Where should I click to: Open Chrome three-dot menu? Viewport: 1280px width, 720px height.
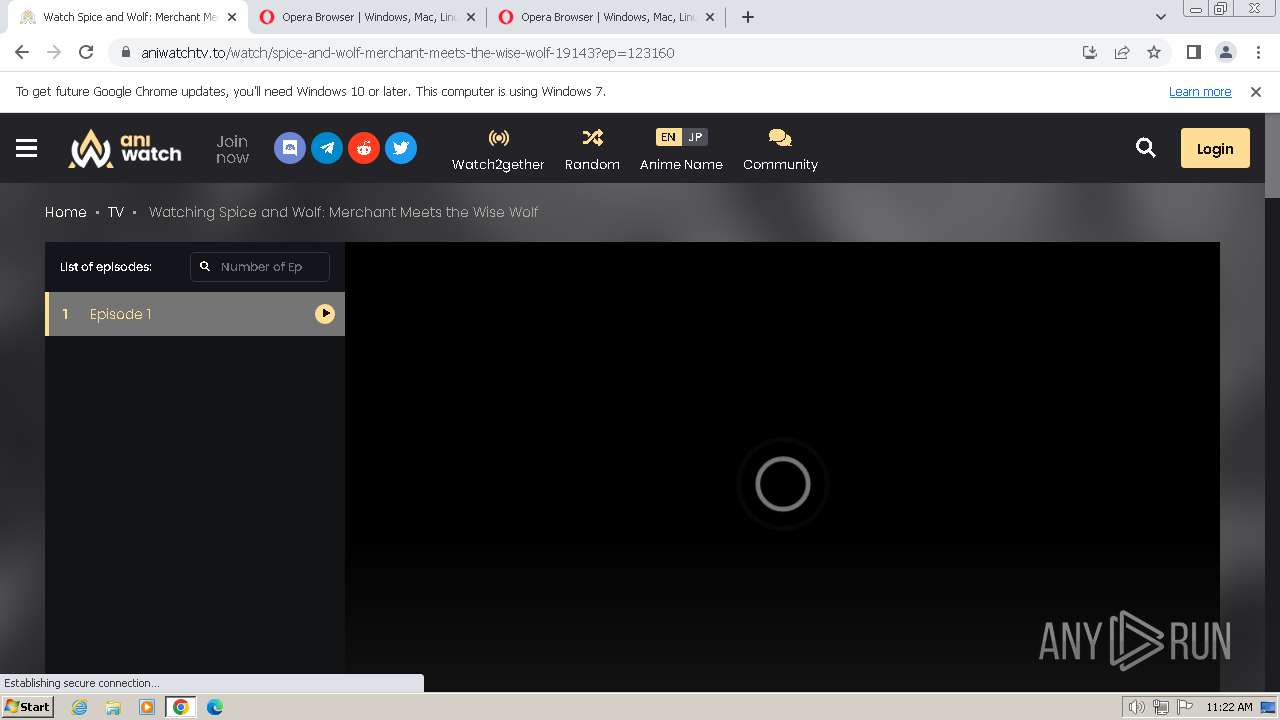click(1258, 52)
